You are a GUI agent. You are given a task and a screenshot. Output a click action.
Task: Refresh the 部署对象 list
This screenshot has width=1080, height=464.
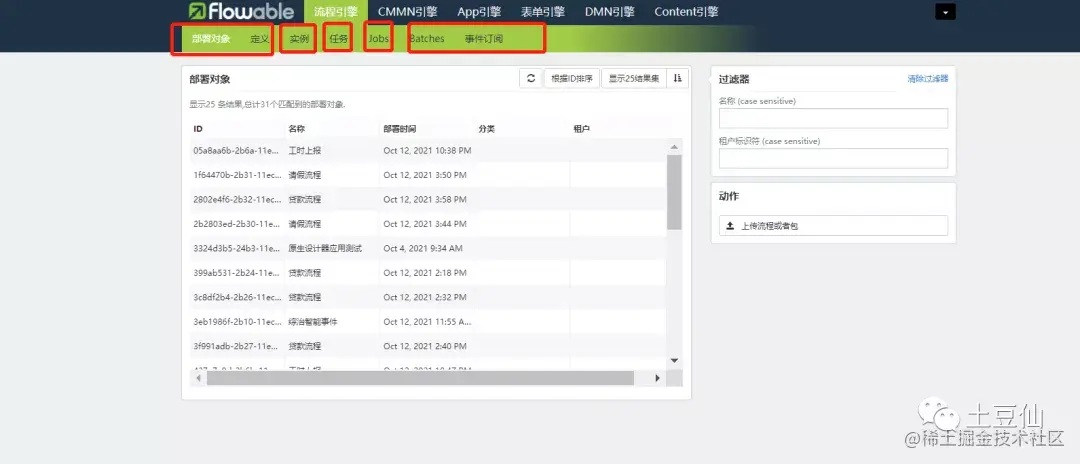pos(531,78)
